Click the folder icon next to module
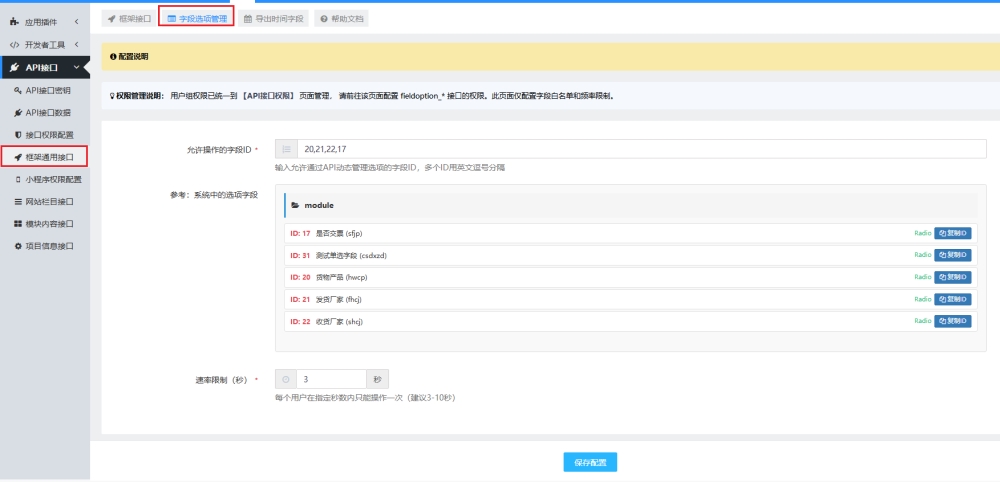Image resolution: width=1000 pixels, height=482 pixels. [295, 205]
